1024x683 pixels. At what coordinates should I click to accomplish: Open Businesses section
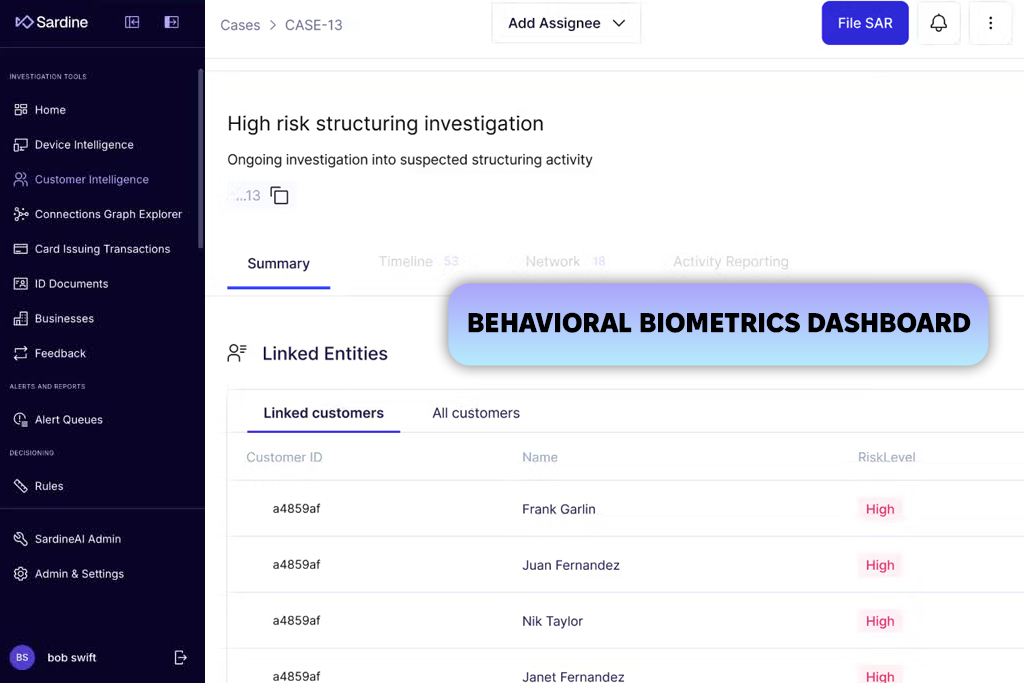click(x=64, y=319)
